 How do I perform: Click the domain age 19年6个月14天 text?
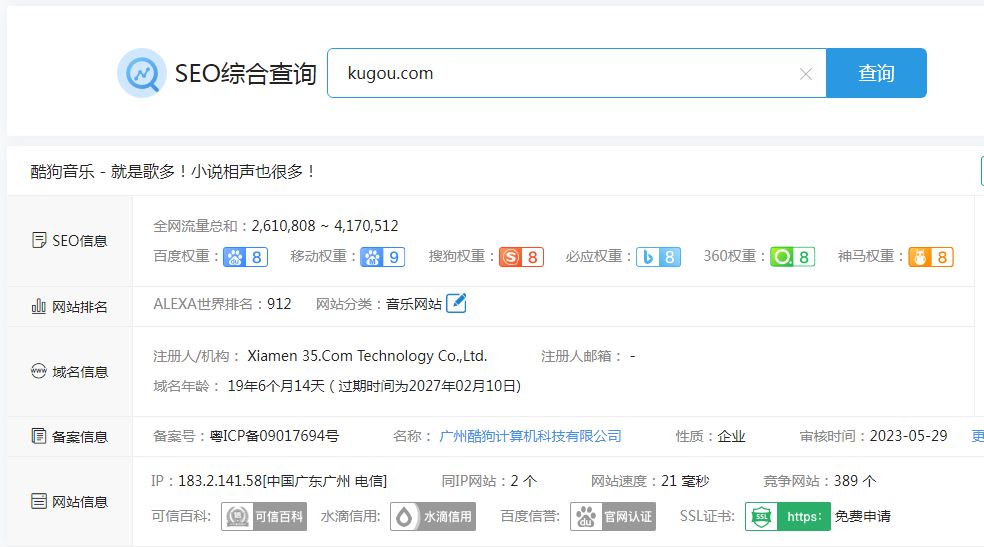275,386
